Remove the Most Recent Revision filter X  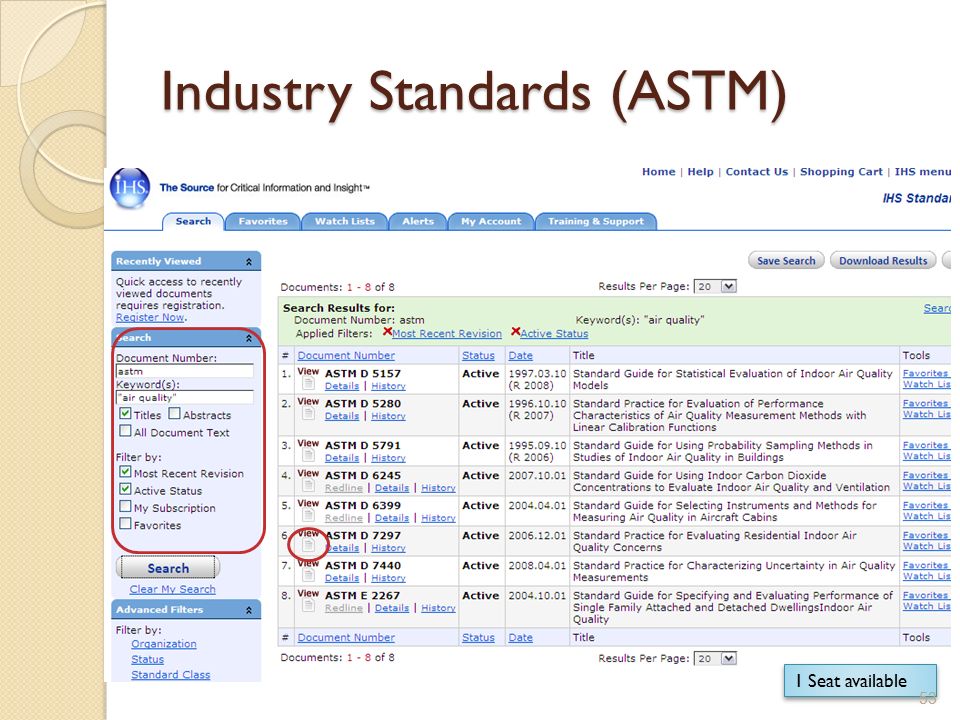click(x=387, y=332)
